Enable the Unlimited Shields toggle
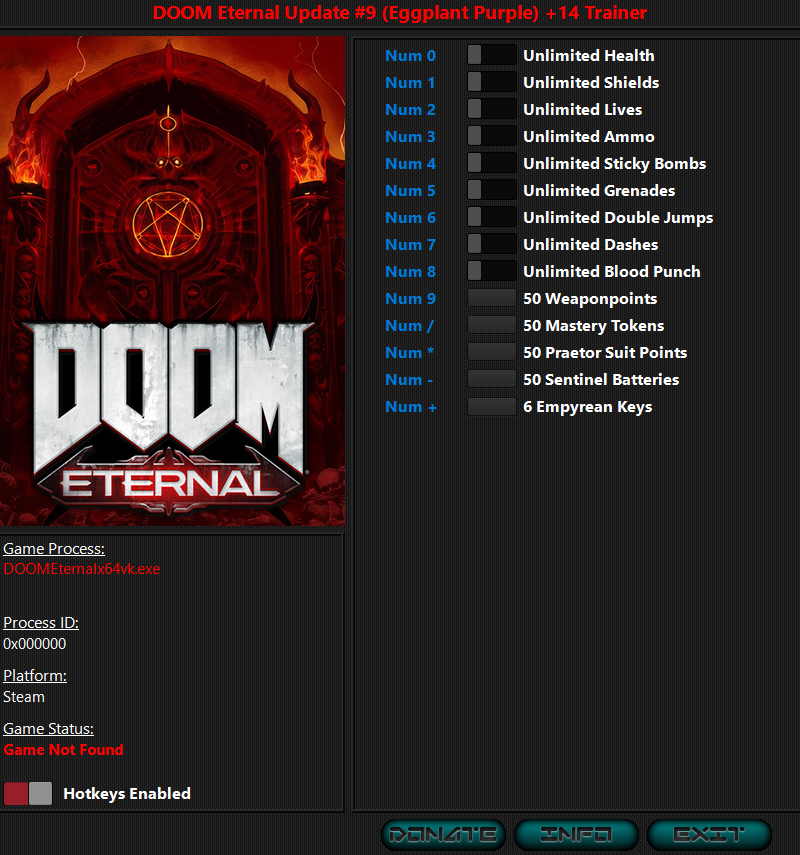 (491, 82)
